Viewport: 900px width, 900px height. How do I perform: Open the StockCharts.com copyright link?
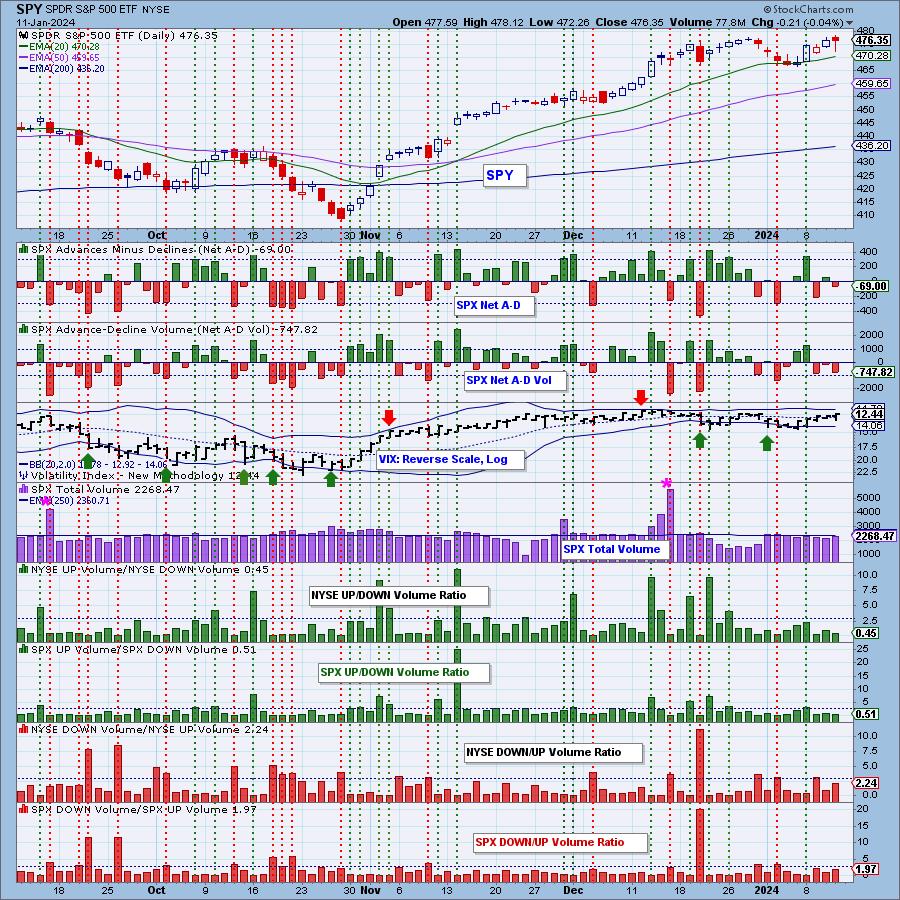click(x=808, y=9)
